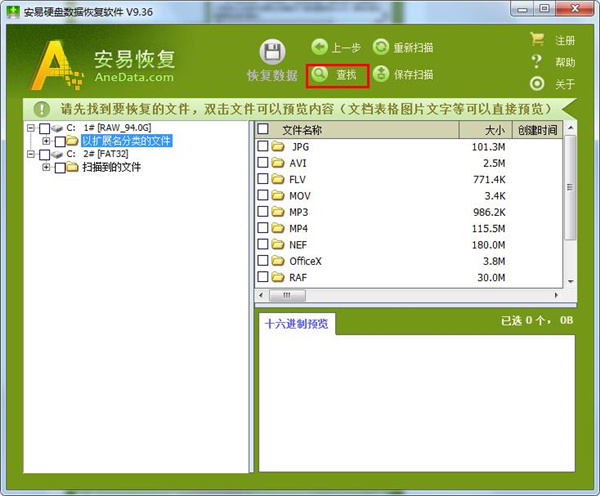Click the FLV folder icon
Image resolution: width=600 pixels, height=496 pixels.
(278, 179)
